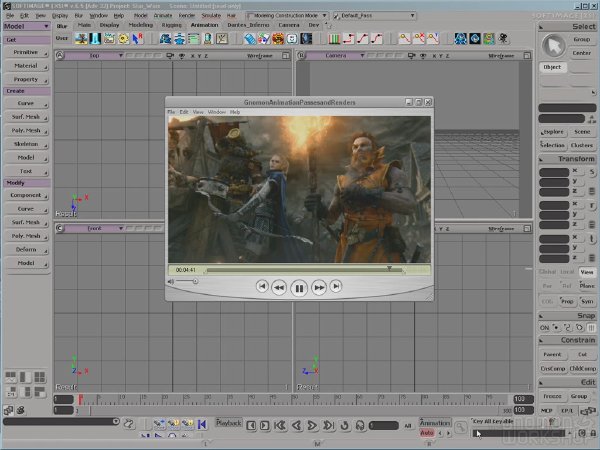Image resolution: width=600 pixels, height=450 pixels.
Task: Open the Simulate menu in the XSI menu bar
Action: (211, 16)
